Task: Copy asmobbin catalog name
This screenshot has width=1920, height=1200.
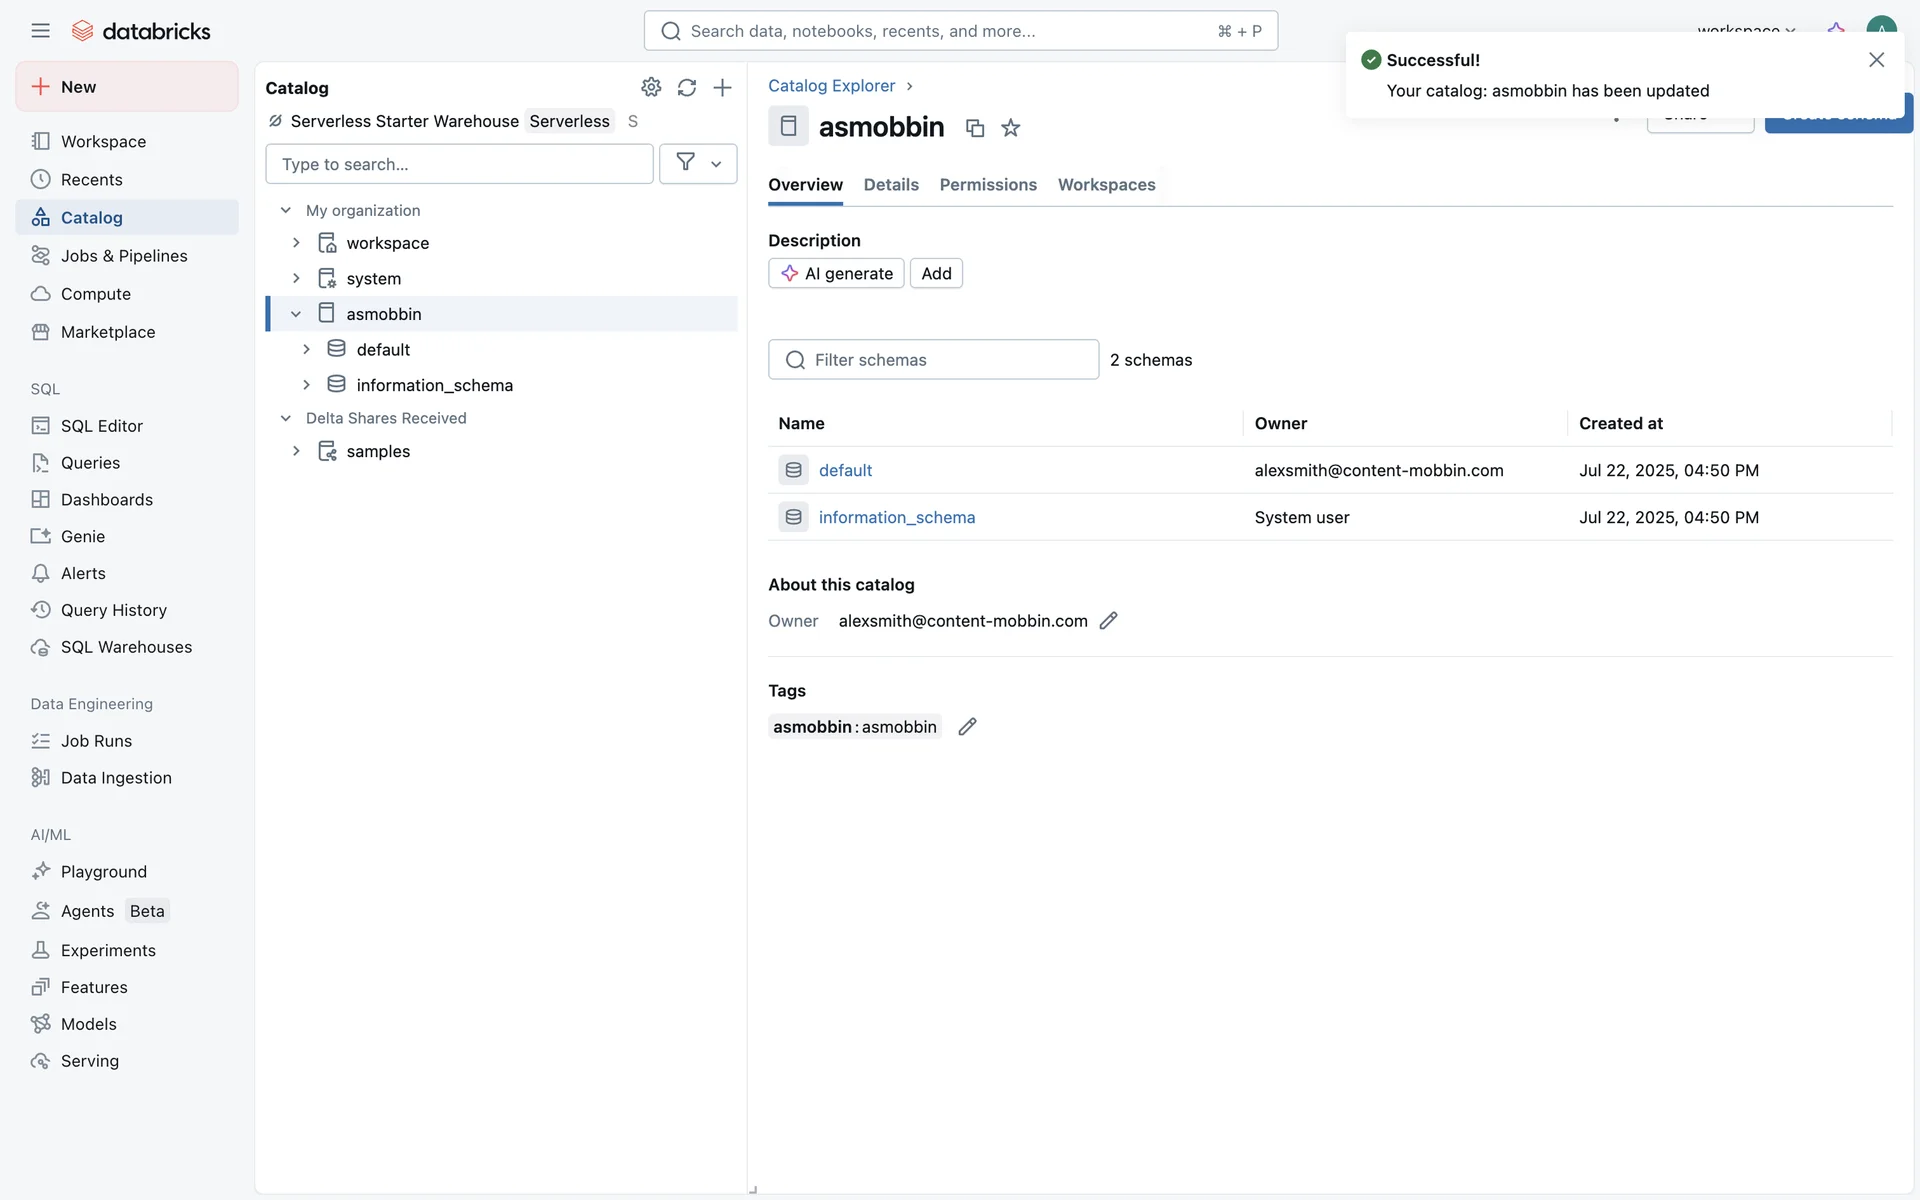Action: pos(975,128)
